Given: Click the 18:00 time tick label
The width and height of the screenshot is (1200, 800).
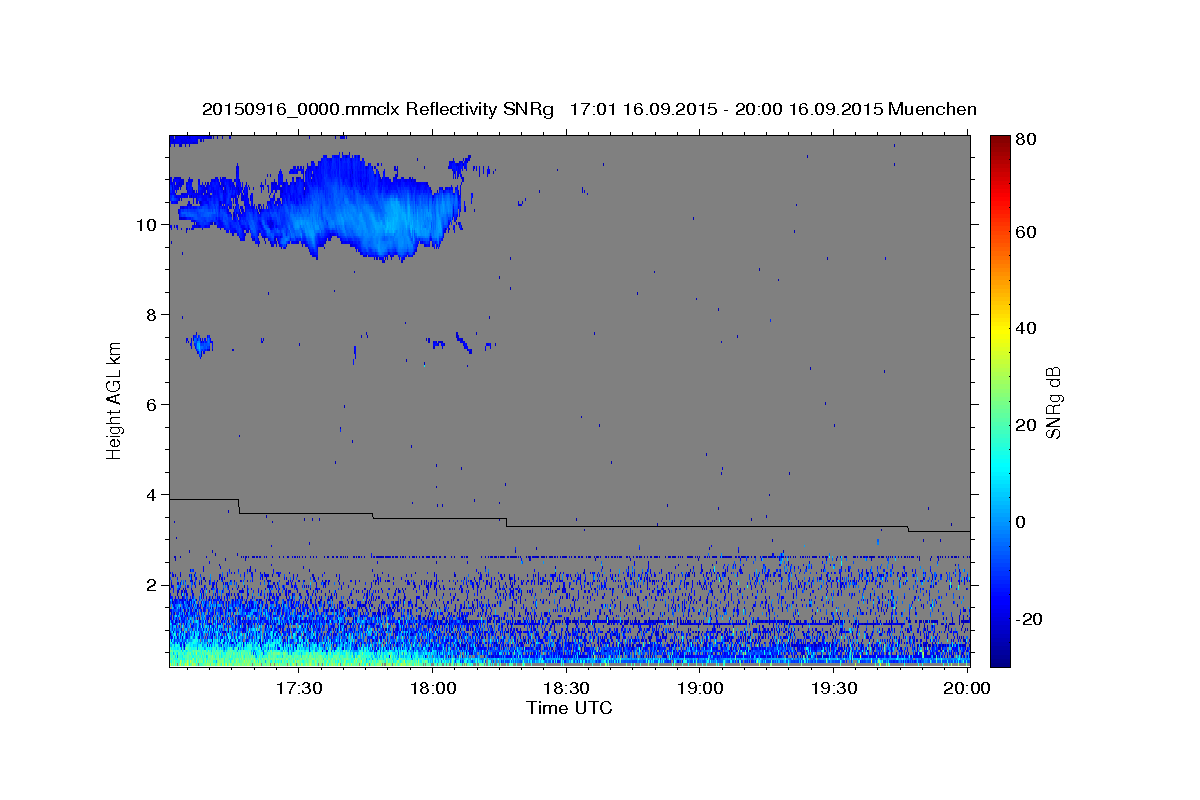Looking at the screenshot, I should 434,689.
